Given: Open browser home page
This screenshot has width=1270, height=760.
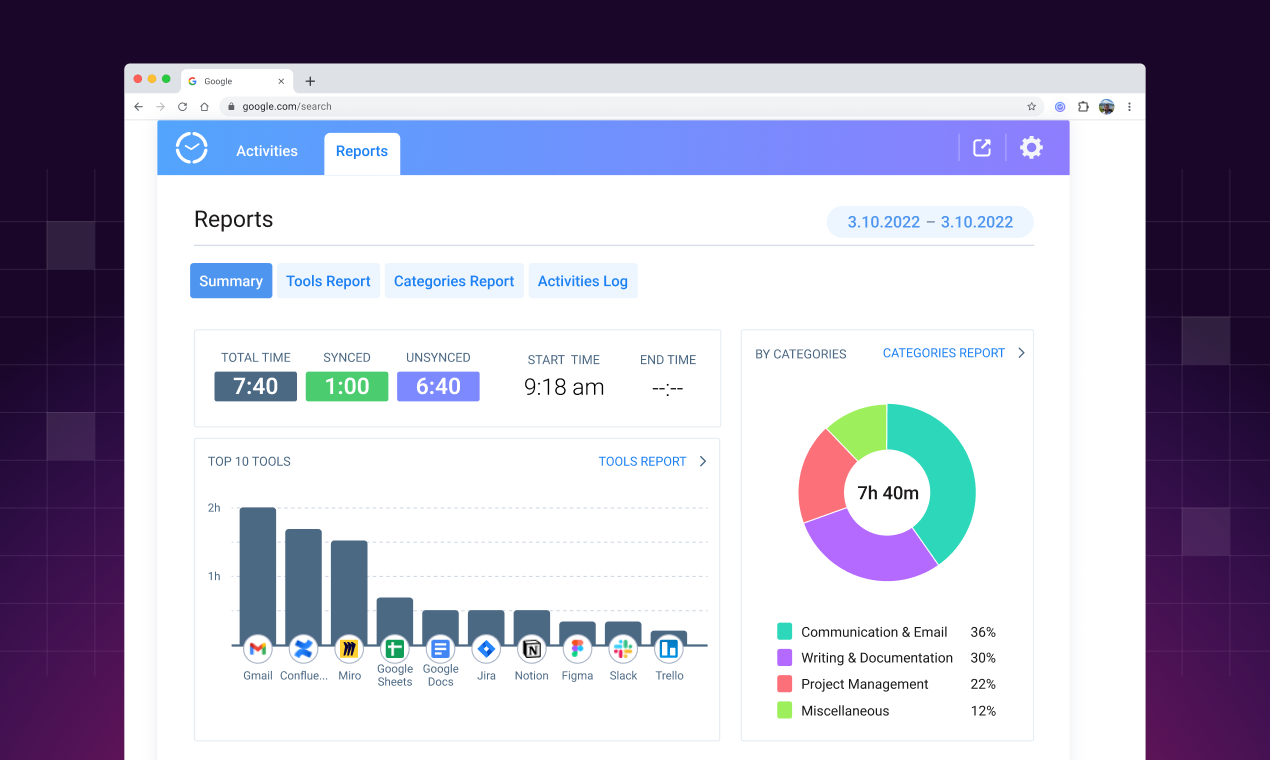Looking at the screenshot, I should click(204, 106).
